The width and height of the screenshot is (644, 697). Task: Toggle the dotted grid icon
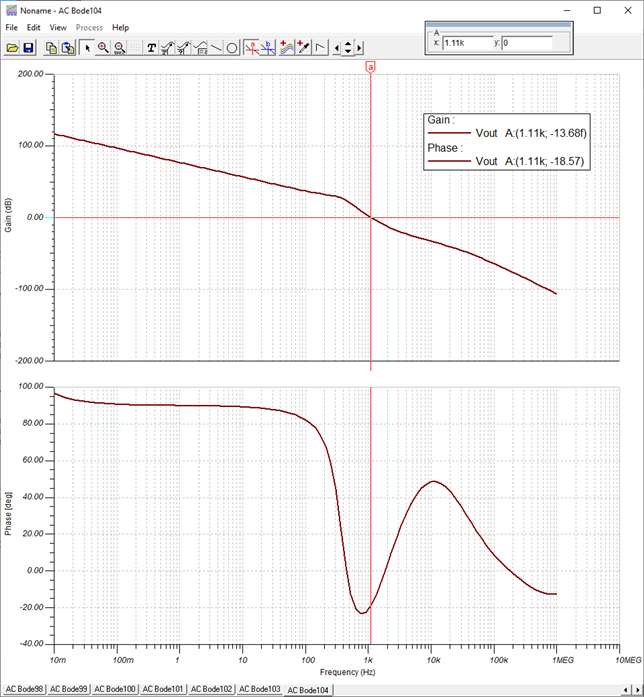pyautogui.click(x=135, y=48)
